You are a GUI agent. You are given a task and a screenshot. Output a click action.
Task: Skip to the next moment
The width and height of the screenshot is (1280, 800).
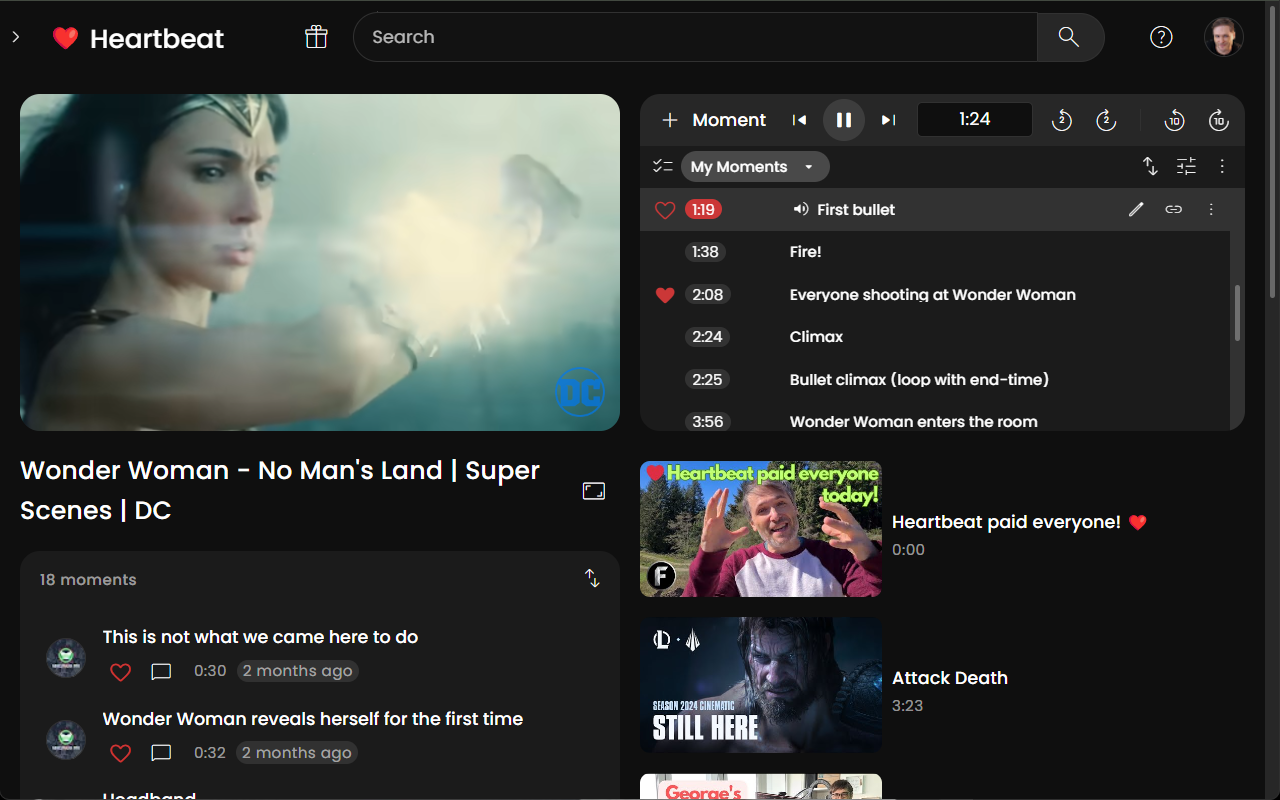[x=888, y=120]
